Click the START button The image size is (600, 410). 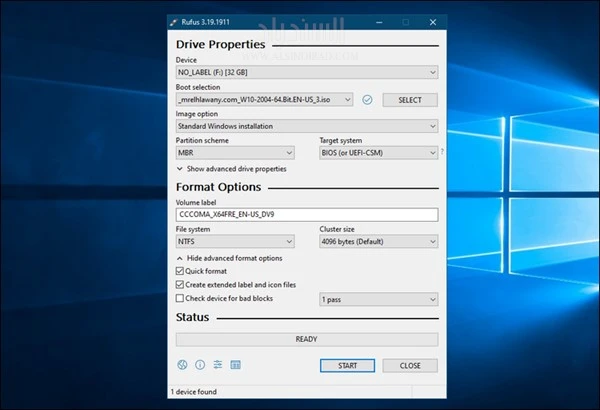coord(347,366)
